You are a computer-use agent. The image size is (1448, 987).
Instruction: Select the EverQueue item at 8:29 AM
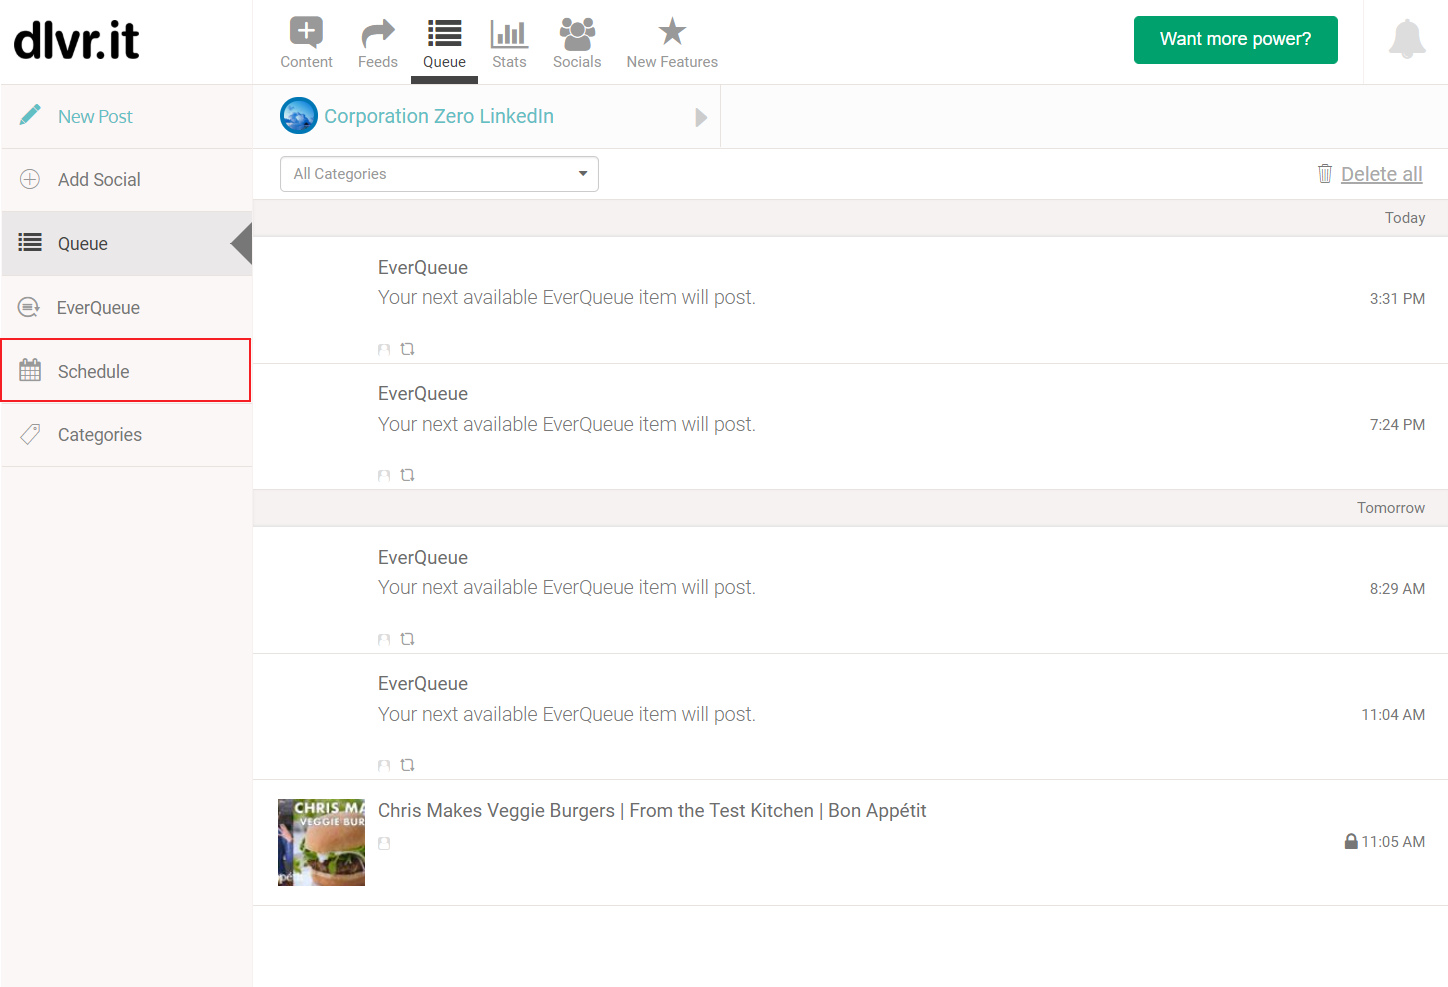pyautogui.click(x=850, y=590)
